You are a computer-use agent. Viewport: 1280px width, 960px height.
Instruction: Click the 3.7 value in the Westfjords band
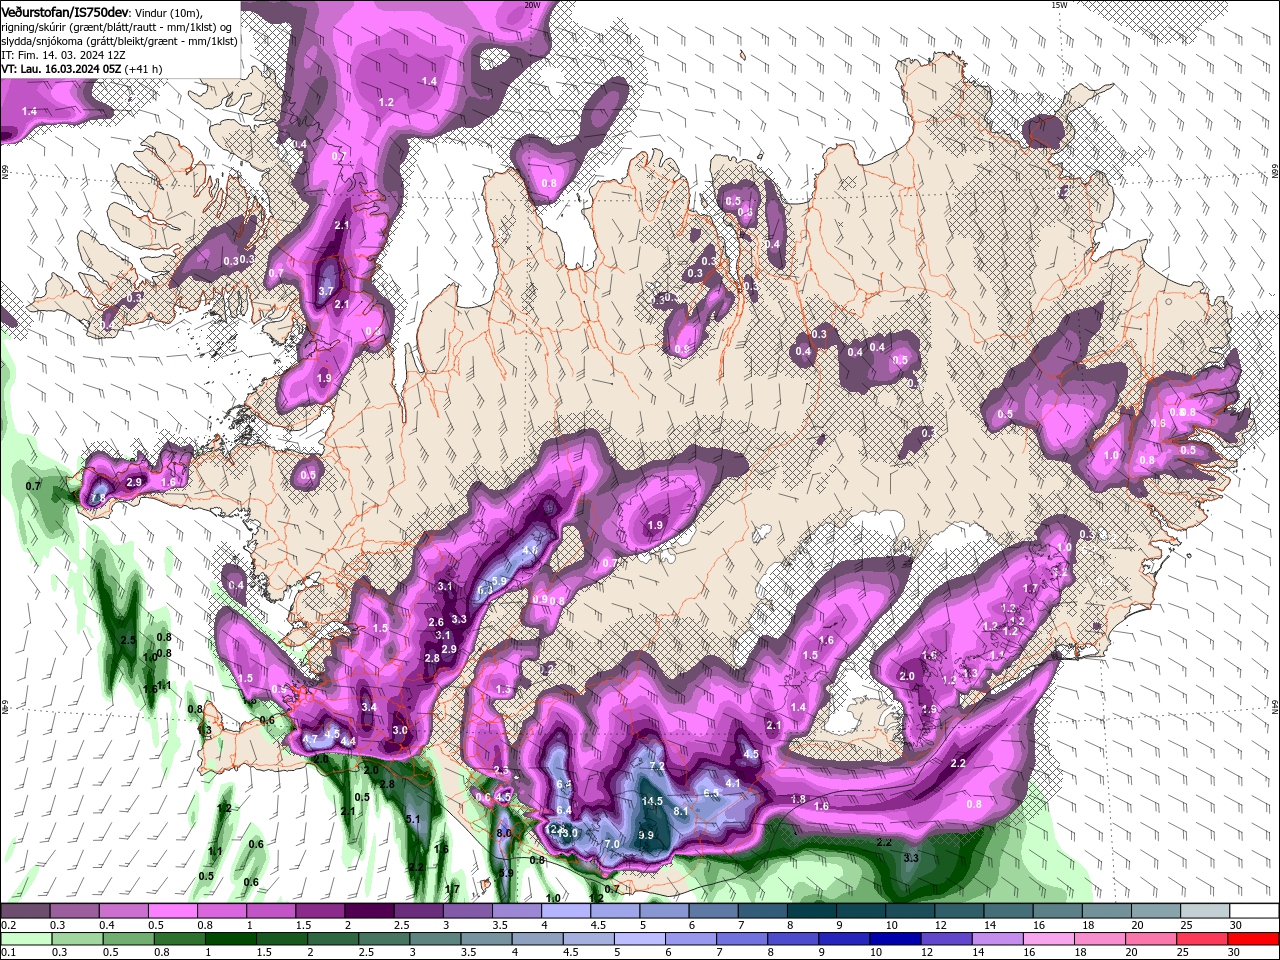(326, 291)
